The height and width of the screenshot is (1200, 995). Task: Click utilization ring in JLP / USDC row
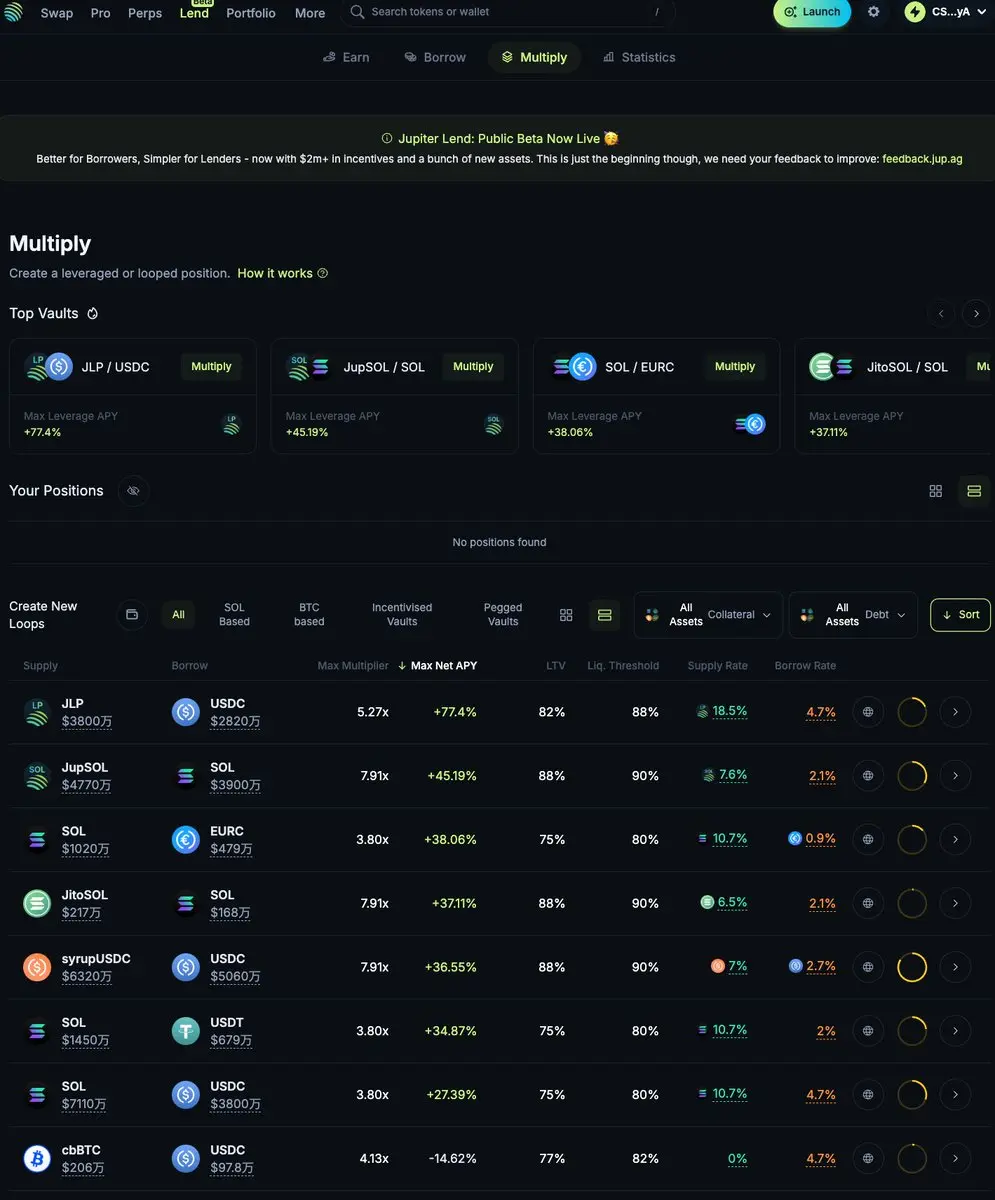pyautogui.click(x=912, y=712)
